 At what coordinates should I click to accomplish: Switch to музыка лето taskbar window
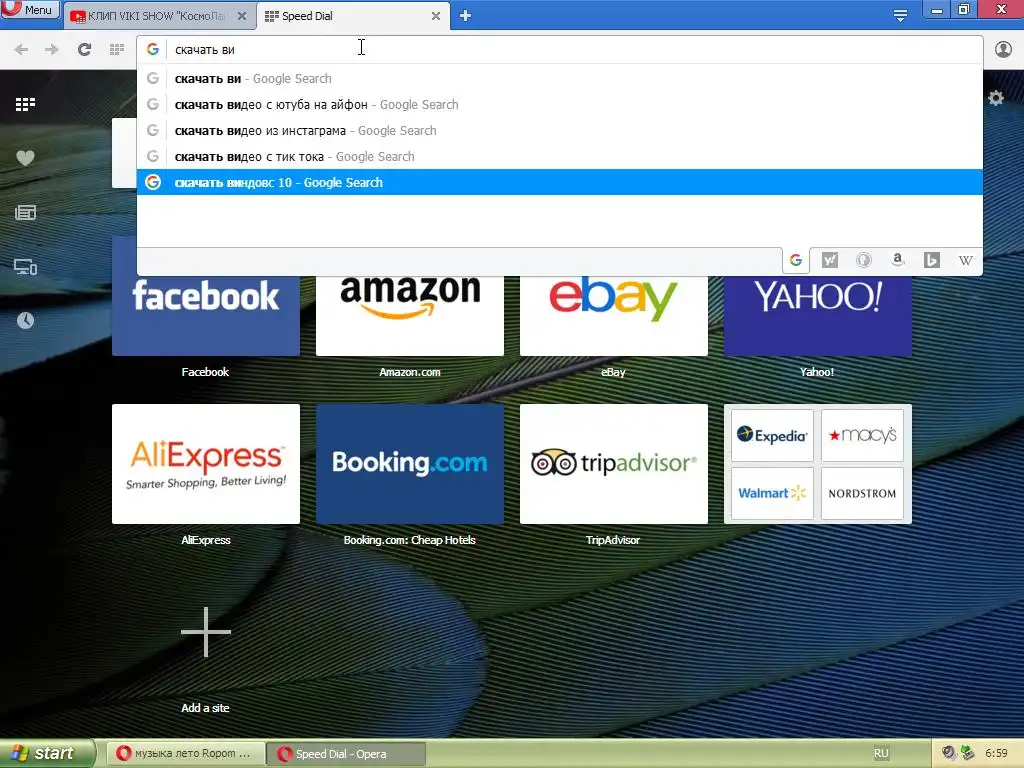coord(185,754)
